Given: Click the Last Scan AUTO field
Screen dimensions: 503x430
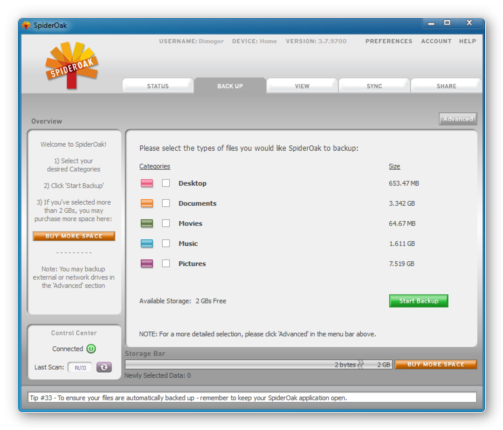Looking at the screenshot, I should click(x=80, y=367).
